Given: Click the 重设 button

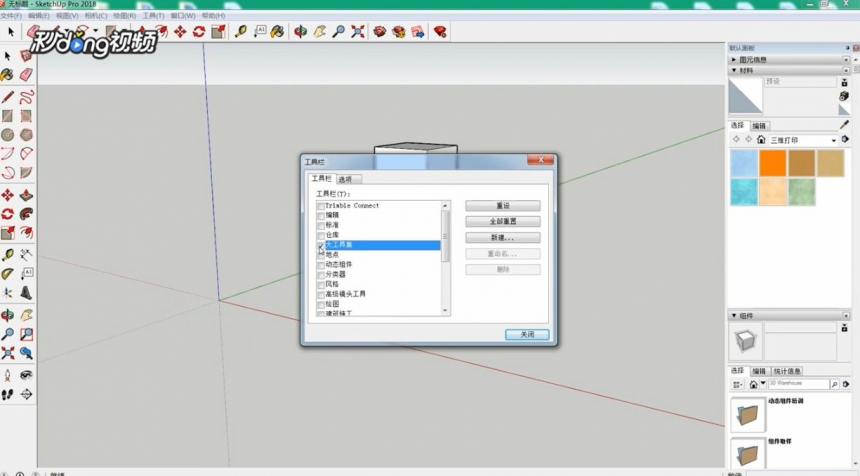Looking at the screenshot, I should [503, 206].
